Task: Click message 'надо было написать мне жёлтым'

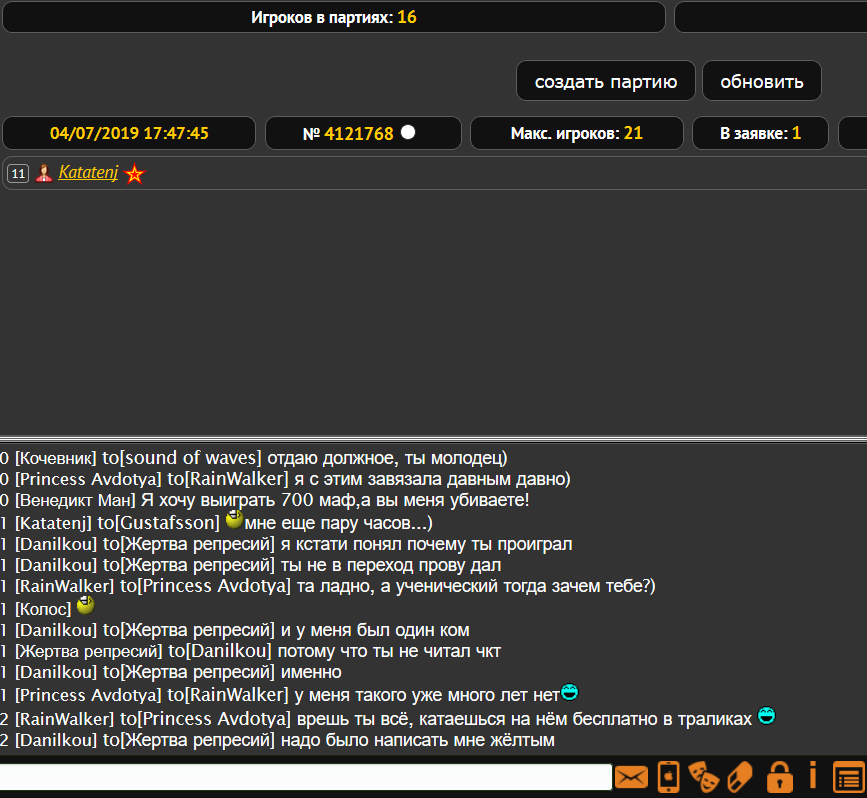Action: point(417,740)
